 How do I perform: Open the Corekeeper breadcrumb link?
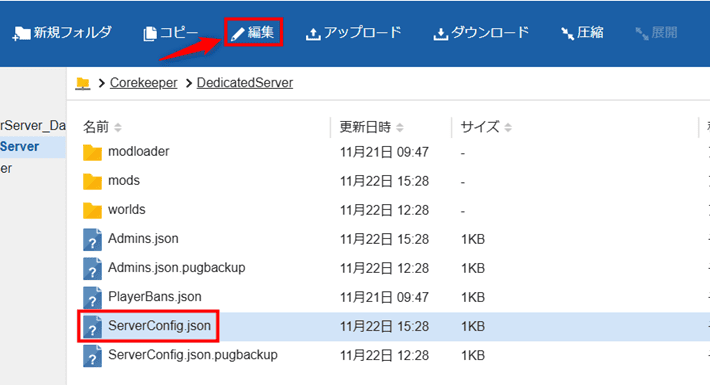(144, 83)
